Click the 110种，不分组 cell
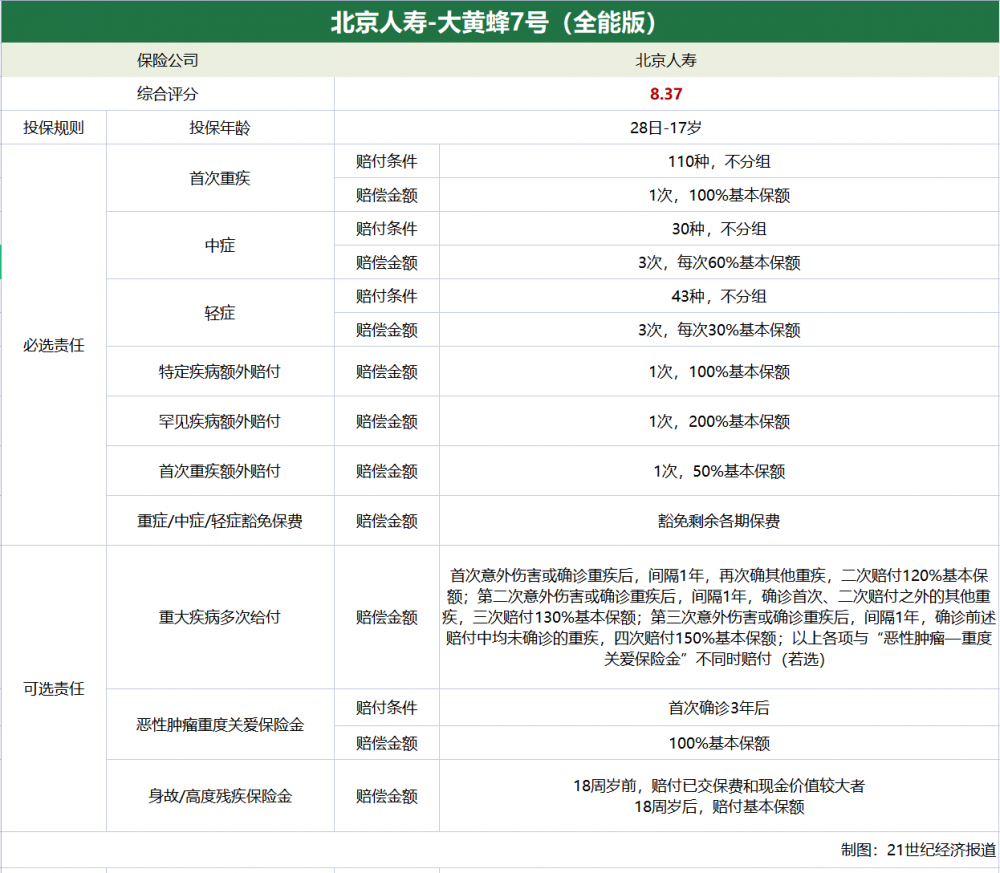The height and width of the screenshot is (873, 1000). [719, 161]
